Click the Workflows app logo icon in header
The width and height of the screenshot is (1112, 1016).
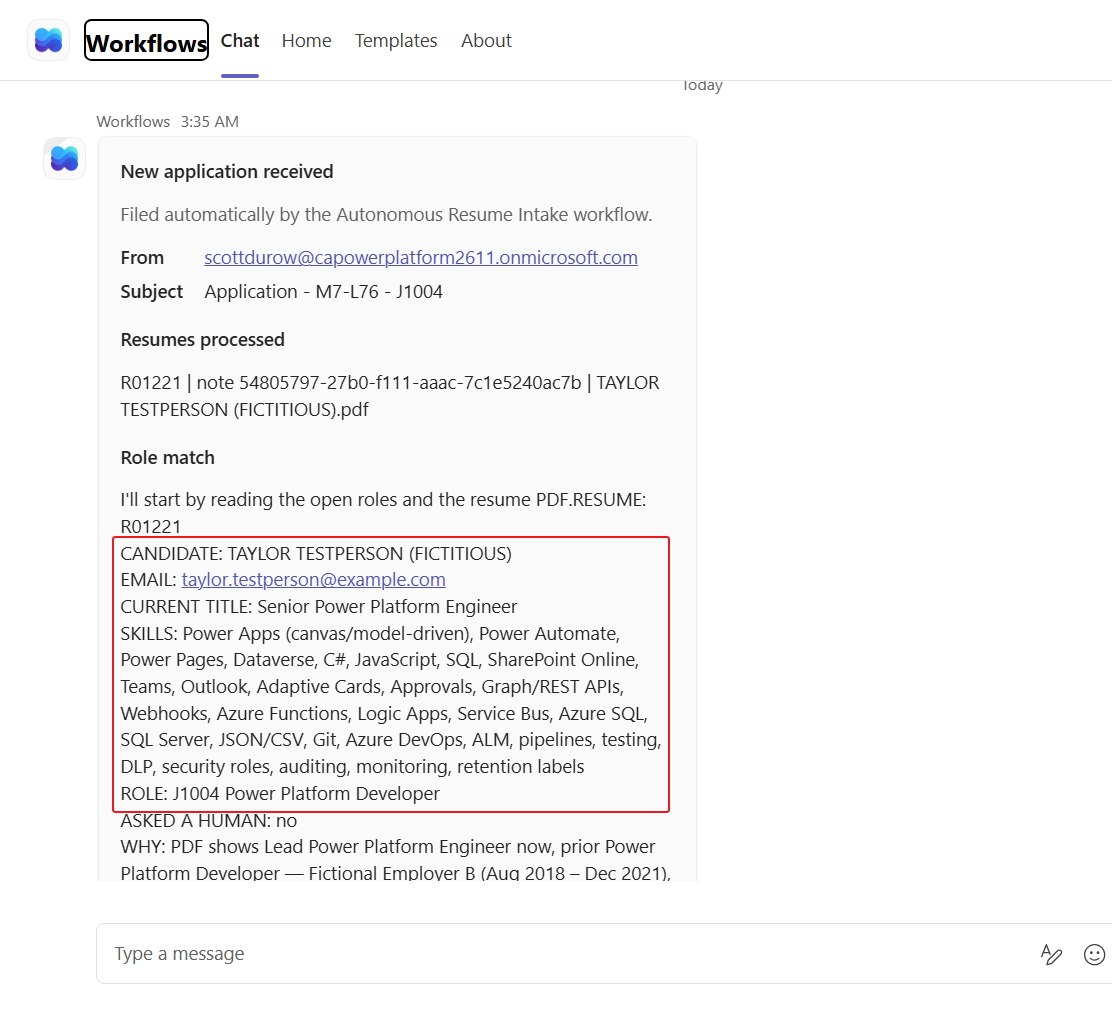pos(48,40)
